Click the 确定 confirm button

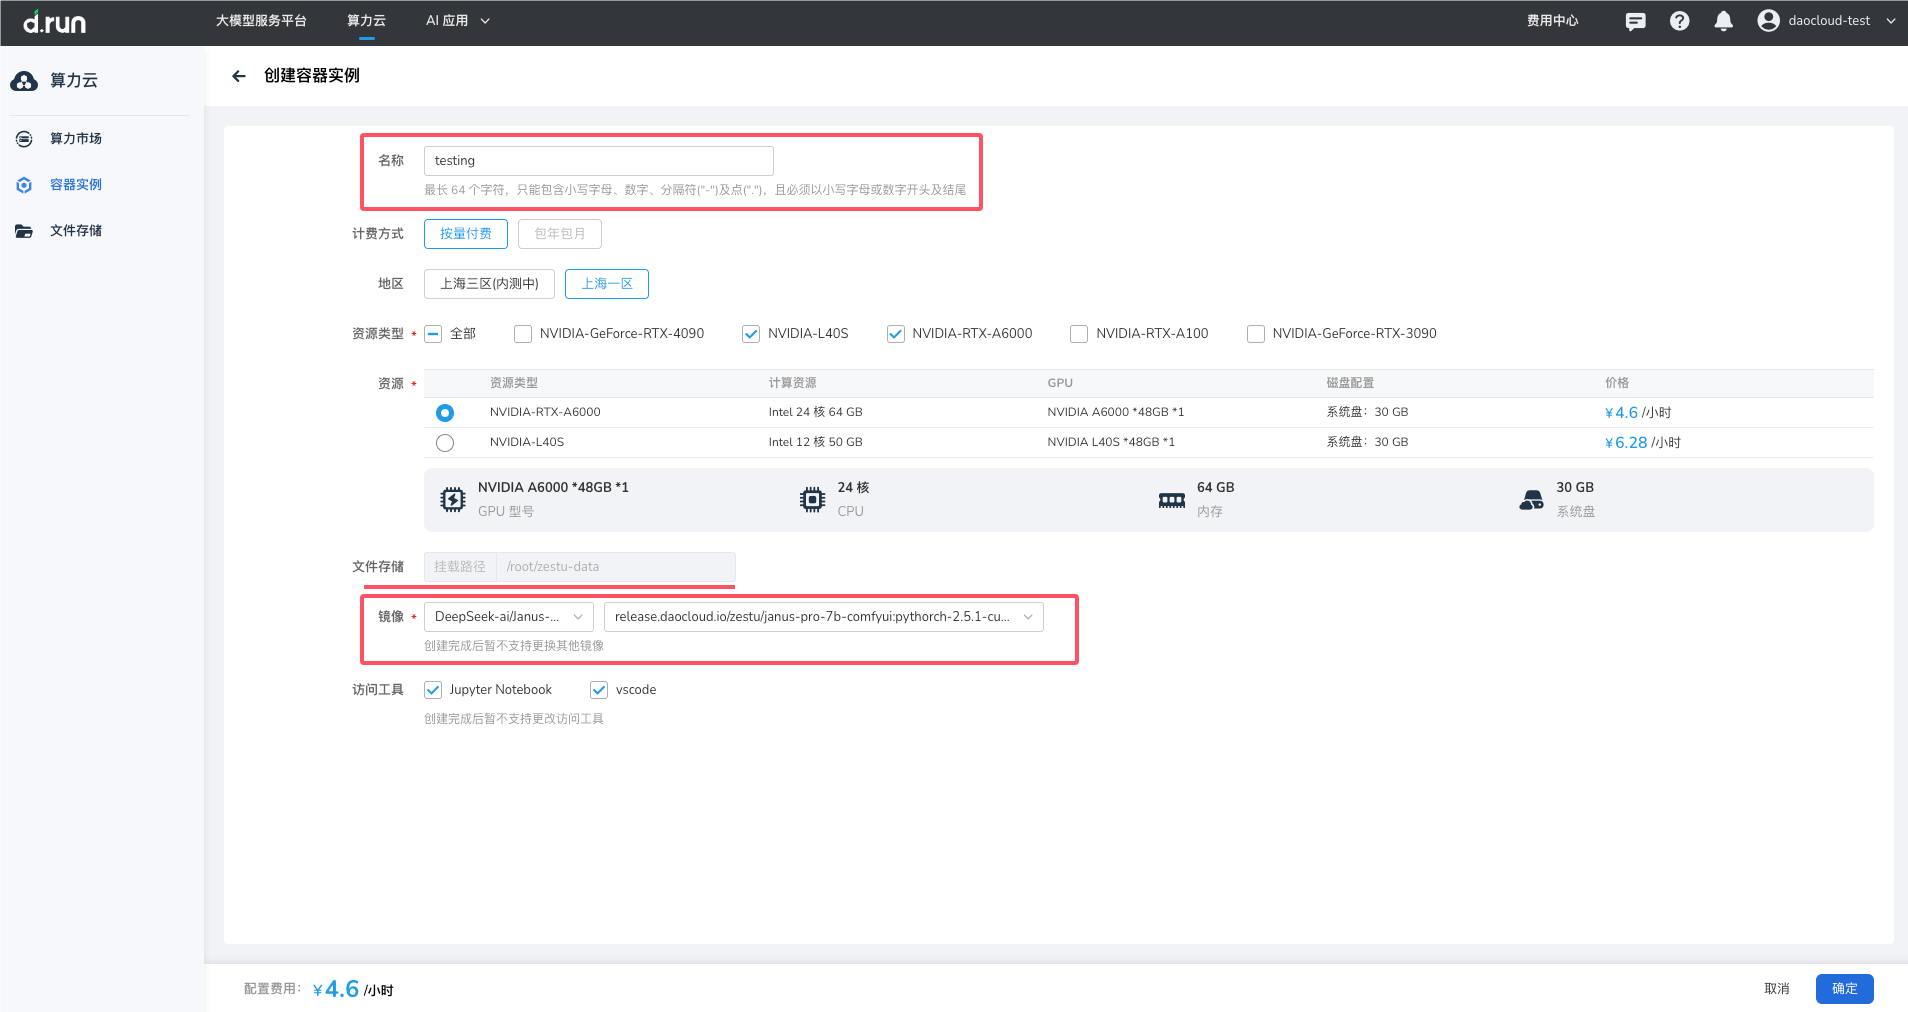tap(1845, 989)
